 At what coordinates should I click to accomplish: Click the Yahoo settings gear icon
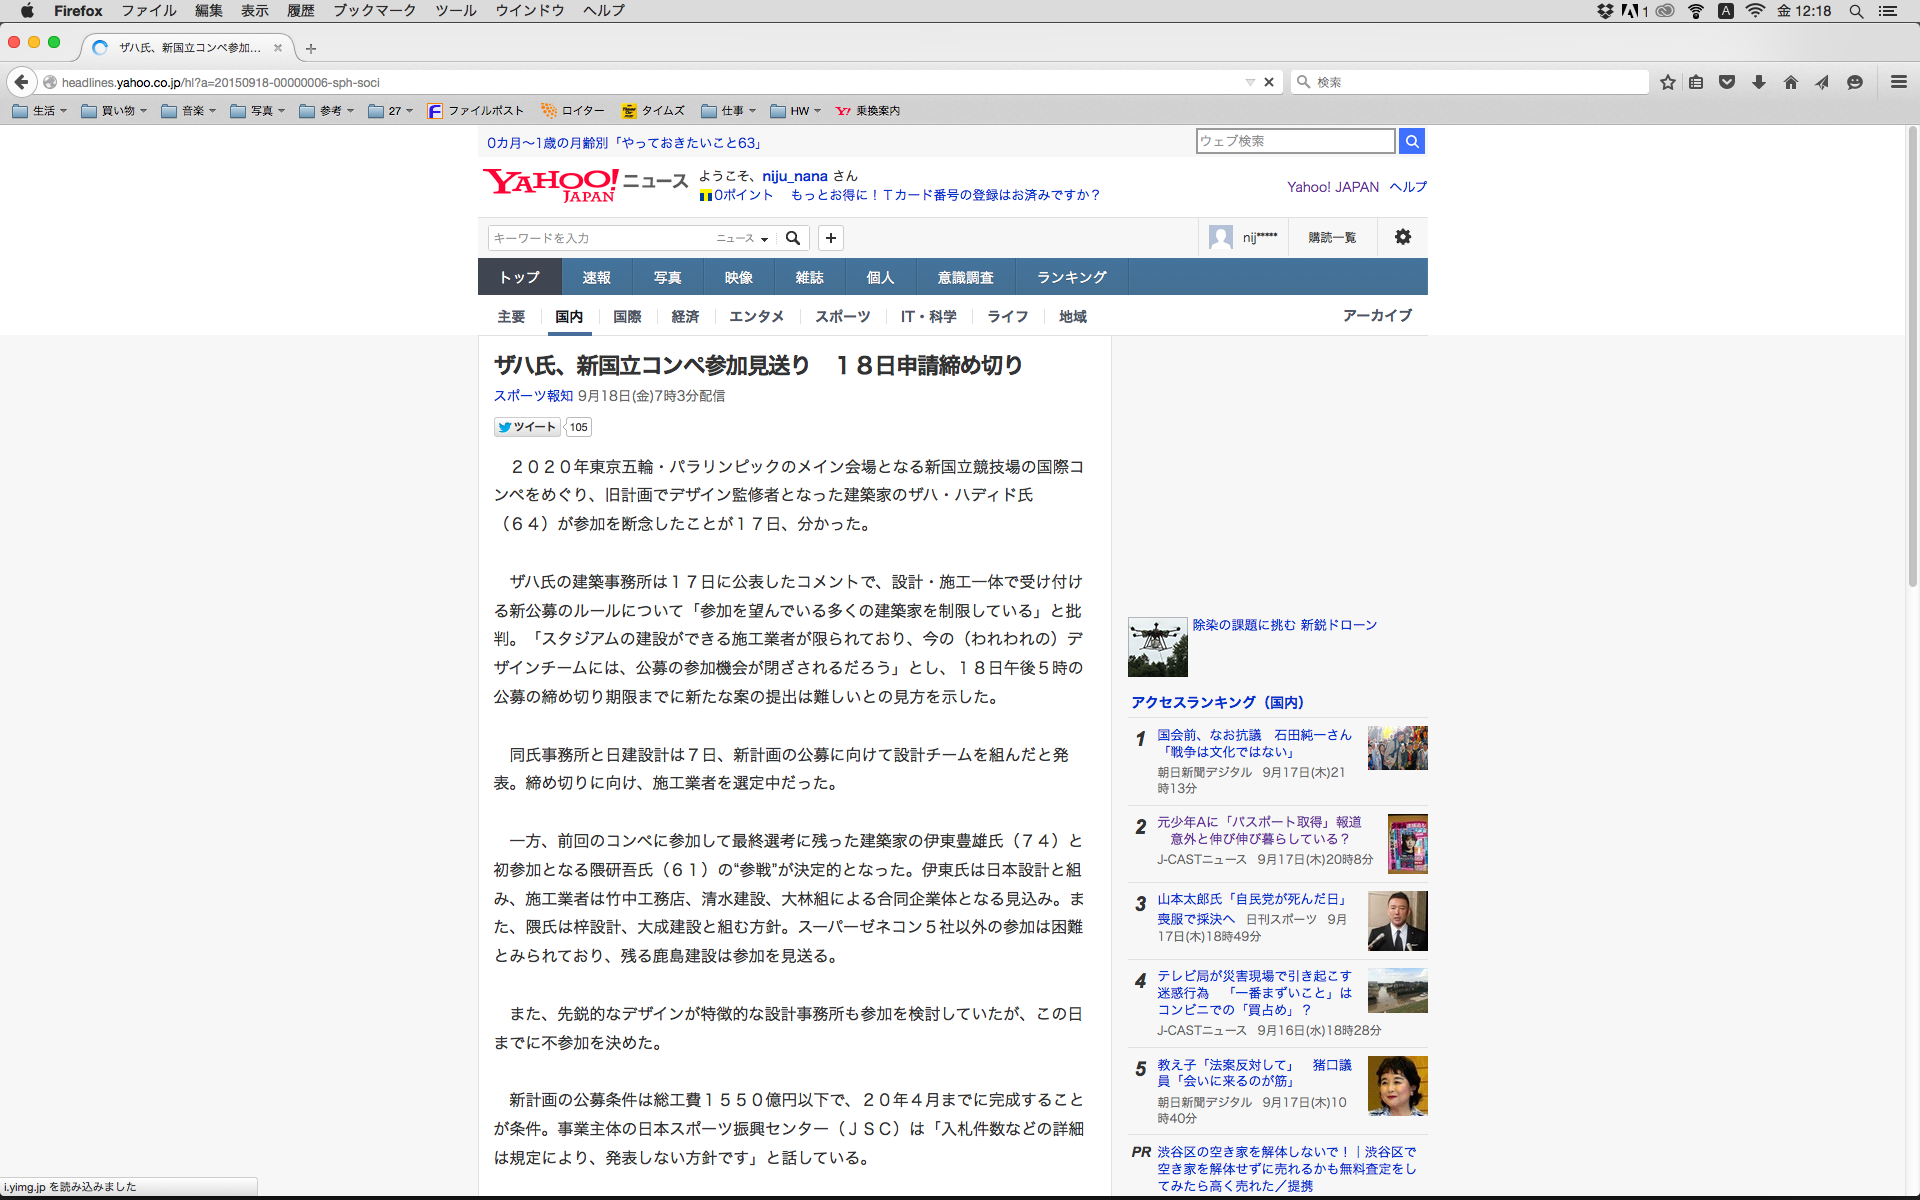[x=1403, y=237]
